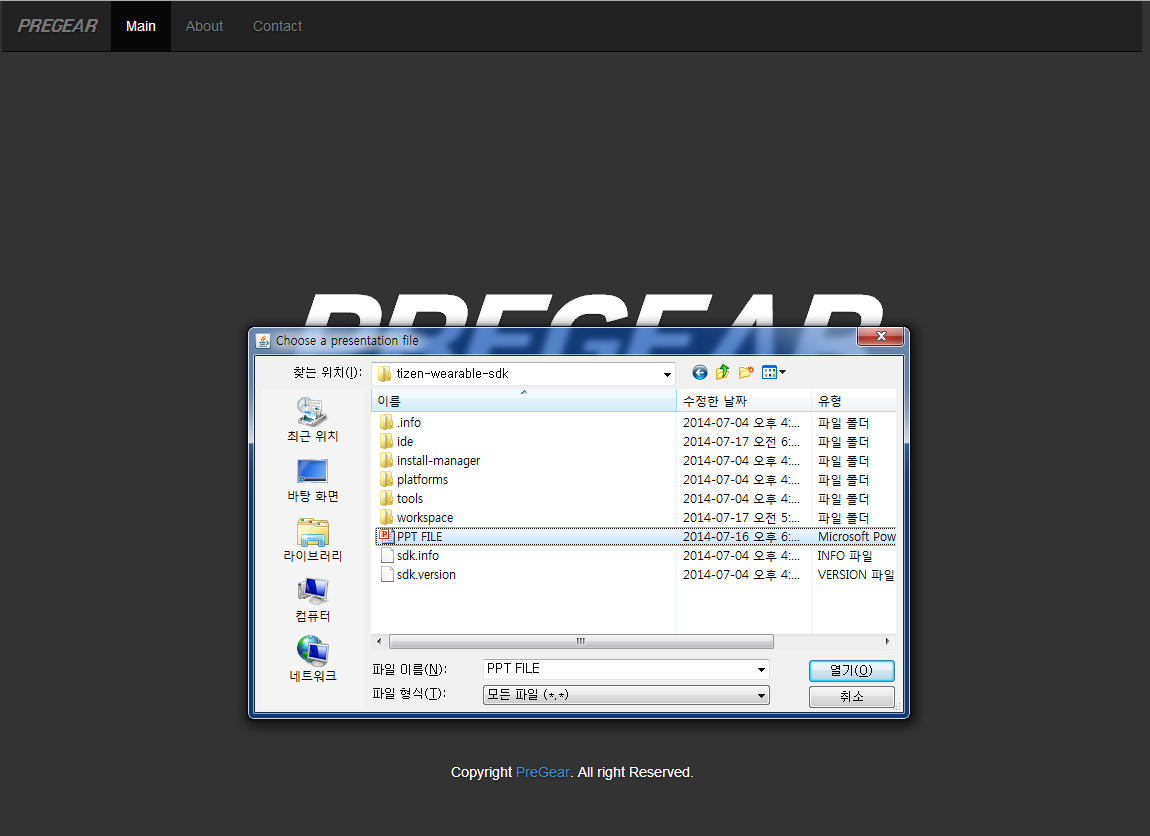Open Libraries (라이브러리) shortcut
The height and width of the screenshot is (836, 1150).
pos(312,540)
